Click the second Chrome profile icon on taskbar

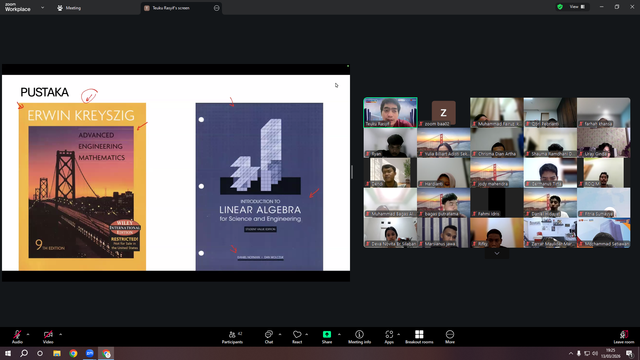[106, 353]
